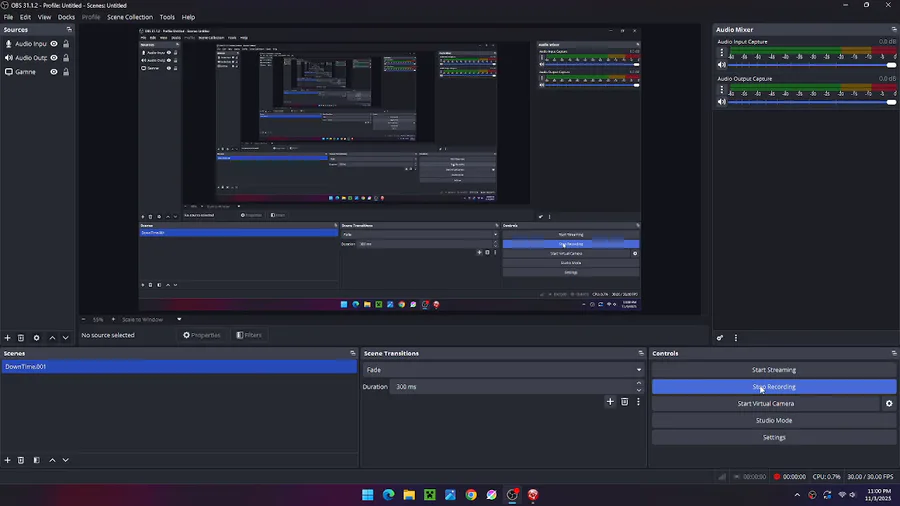Float the Audio Mixer dock panel

click(894, 29)
